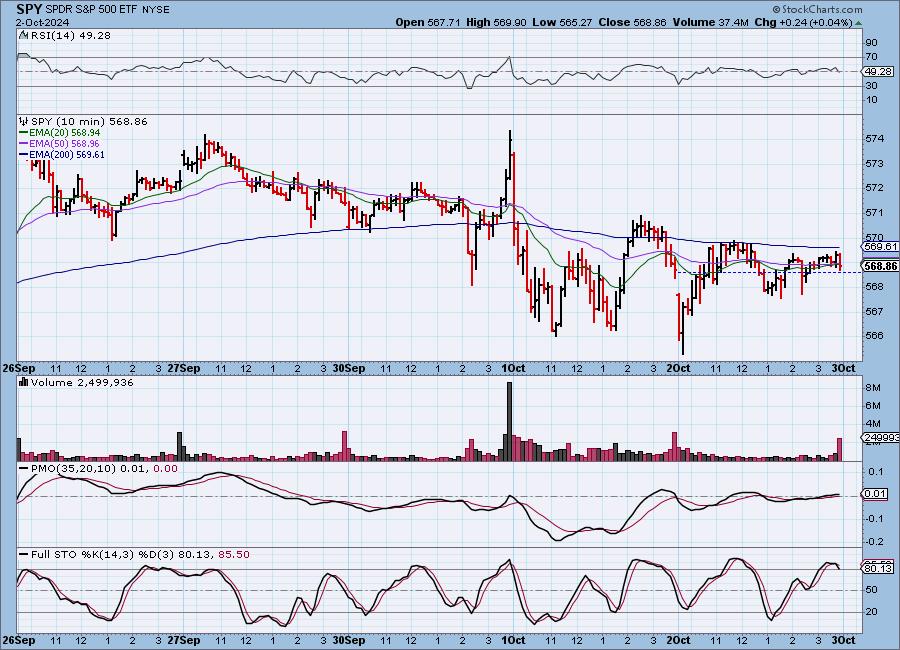The width and height of the screenshot is (900, 650).
Task: Click 27Sep on the price panel time axis
Action: point(184,369)
